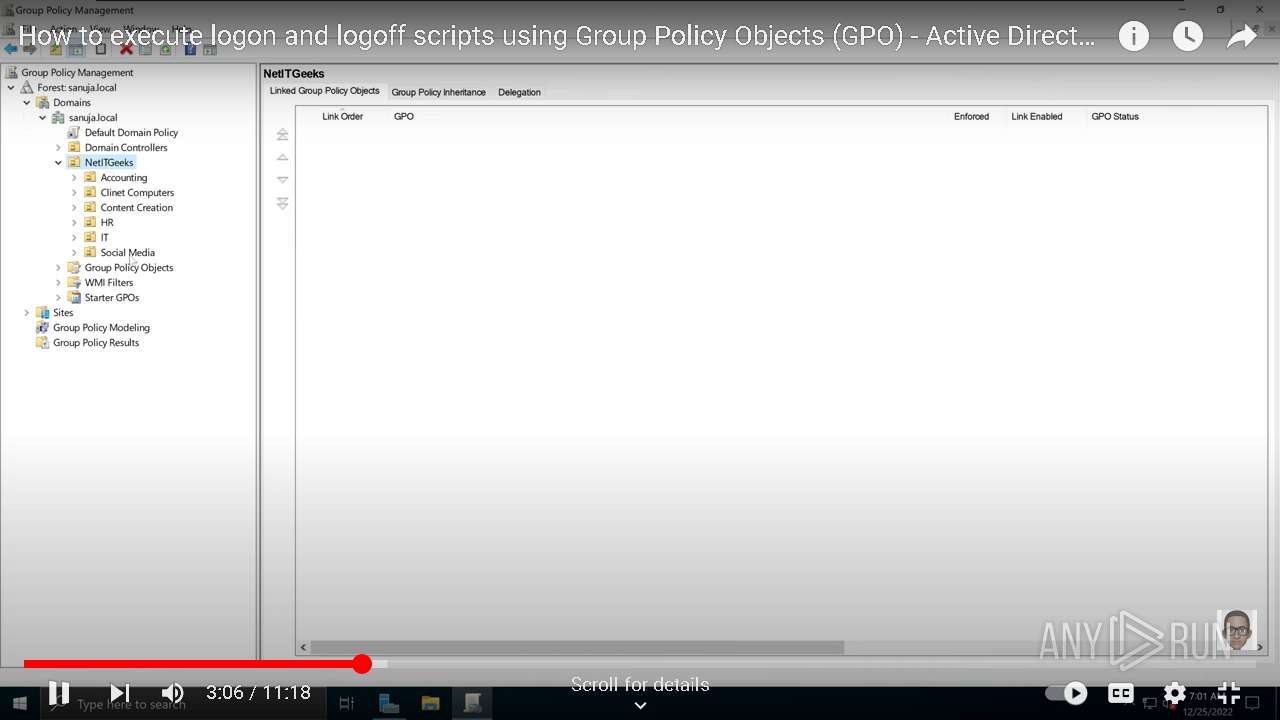Image resolution: width=1280 pixels, height=720 pixels.
Task: Open video settings gear
Action: point(1174,693)
